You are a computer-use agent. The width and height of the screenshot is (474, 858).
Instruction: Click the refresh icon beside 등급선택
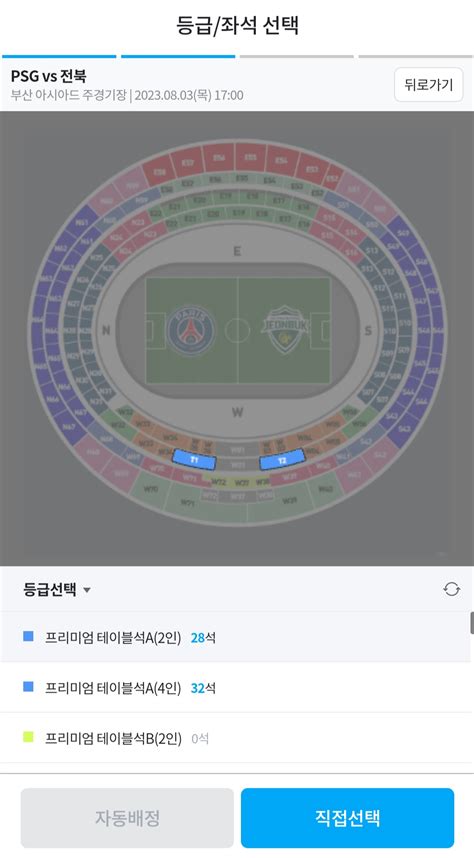point(452,589)
